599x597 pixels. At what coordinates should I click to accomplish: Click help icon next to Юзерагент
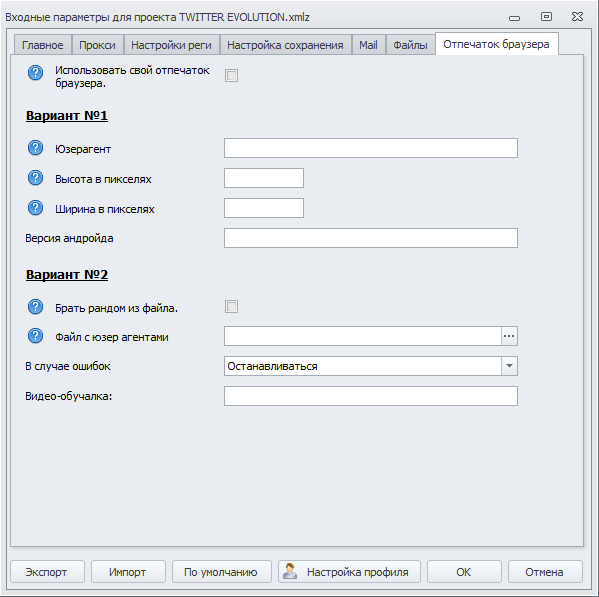(36, 148)
